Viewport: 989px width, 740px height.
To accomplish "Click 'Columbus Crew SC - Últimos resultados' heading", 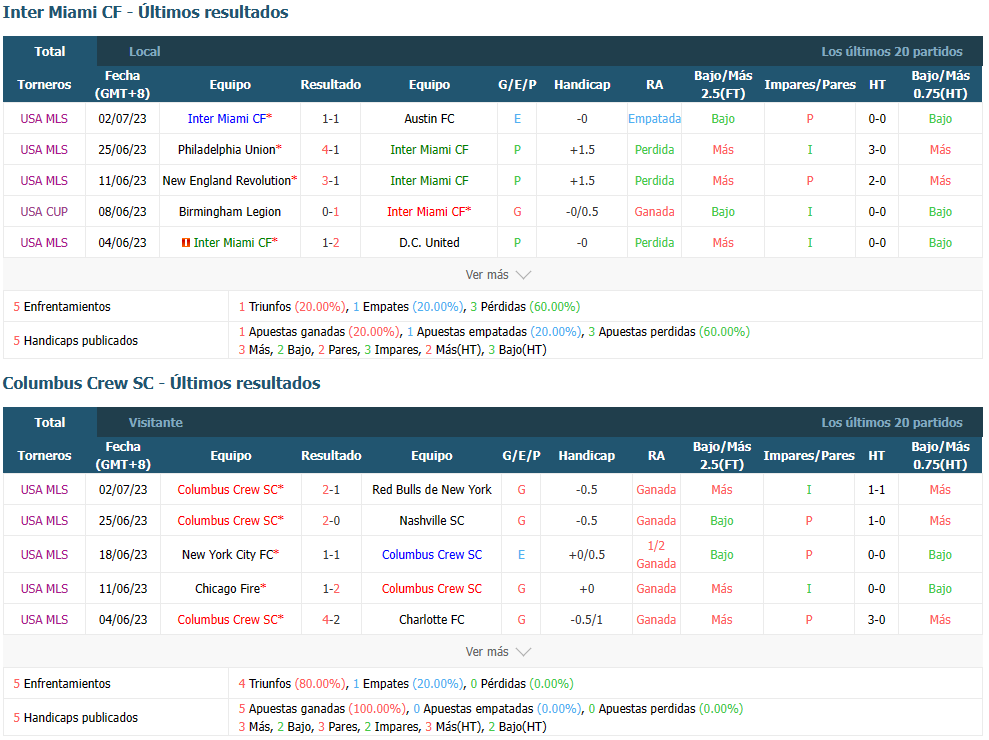I will 161,383.
